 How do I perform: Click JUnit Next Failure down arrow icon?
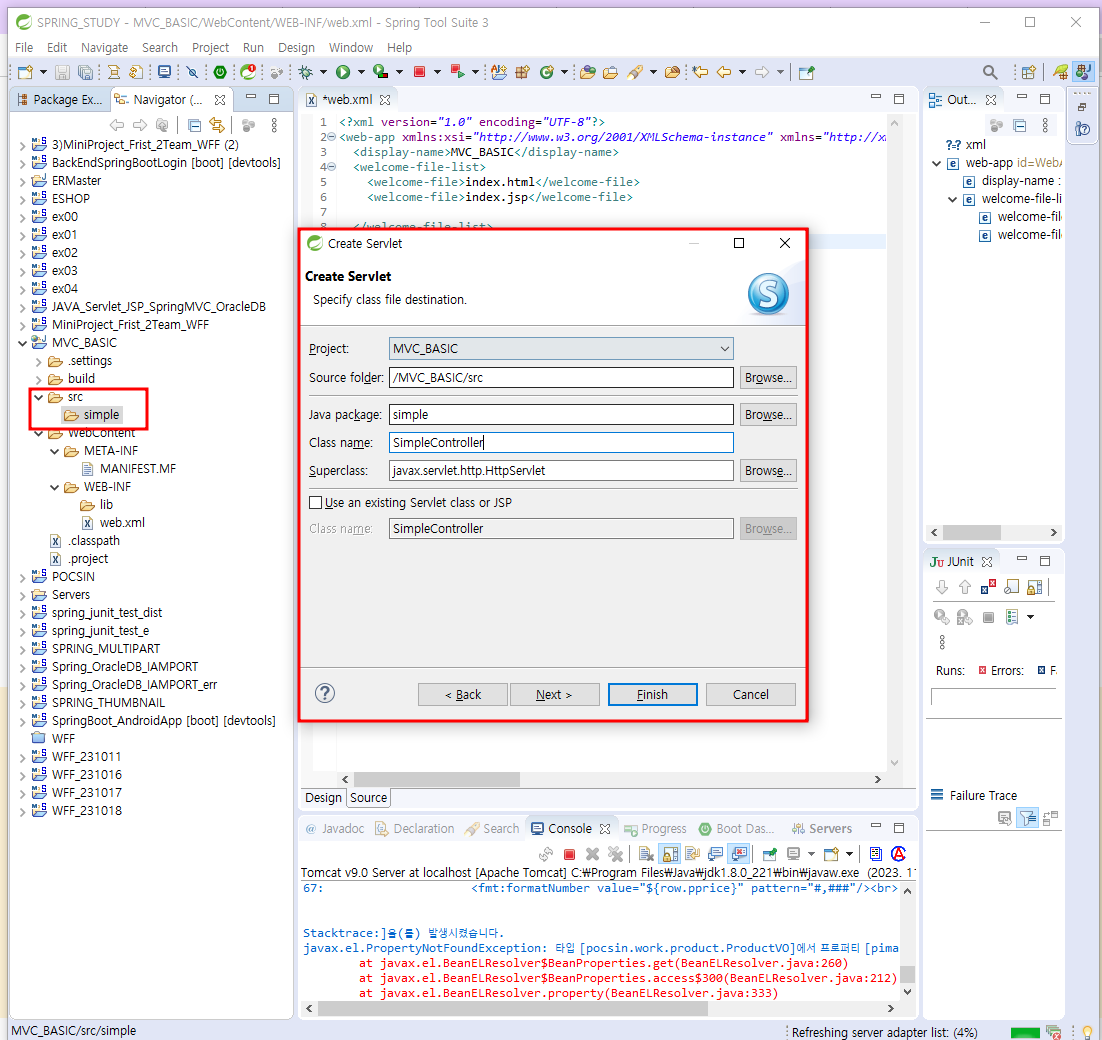(942, 587)
